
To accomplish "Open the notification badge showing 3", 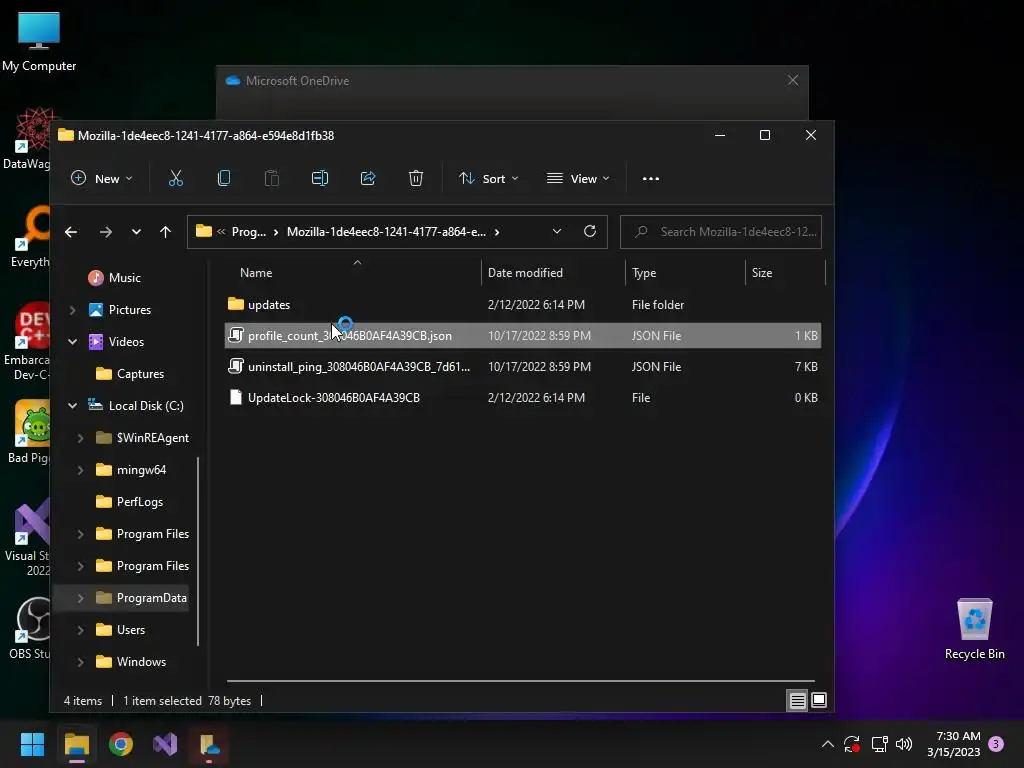I will click(996, 744).
